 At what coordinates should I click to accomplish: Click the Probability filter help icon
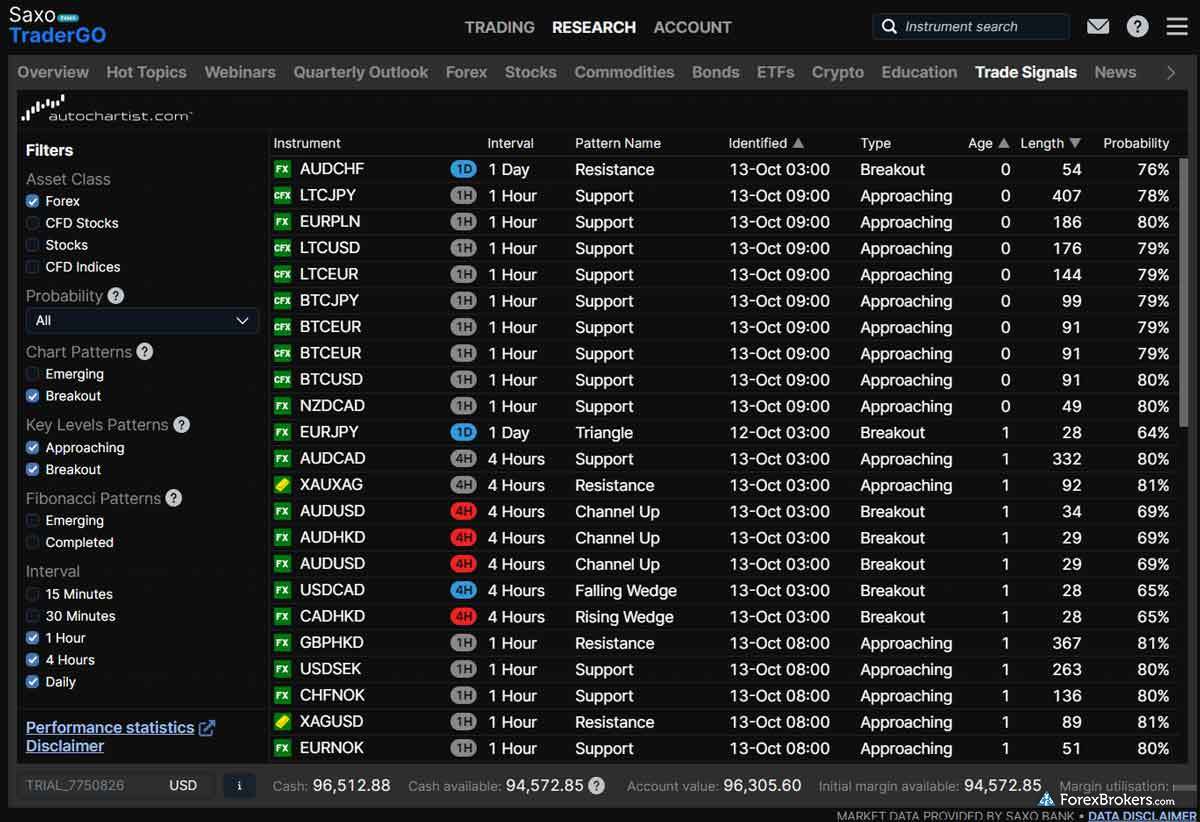(116, 296)
